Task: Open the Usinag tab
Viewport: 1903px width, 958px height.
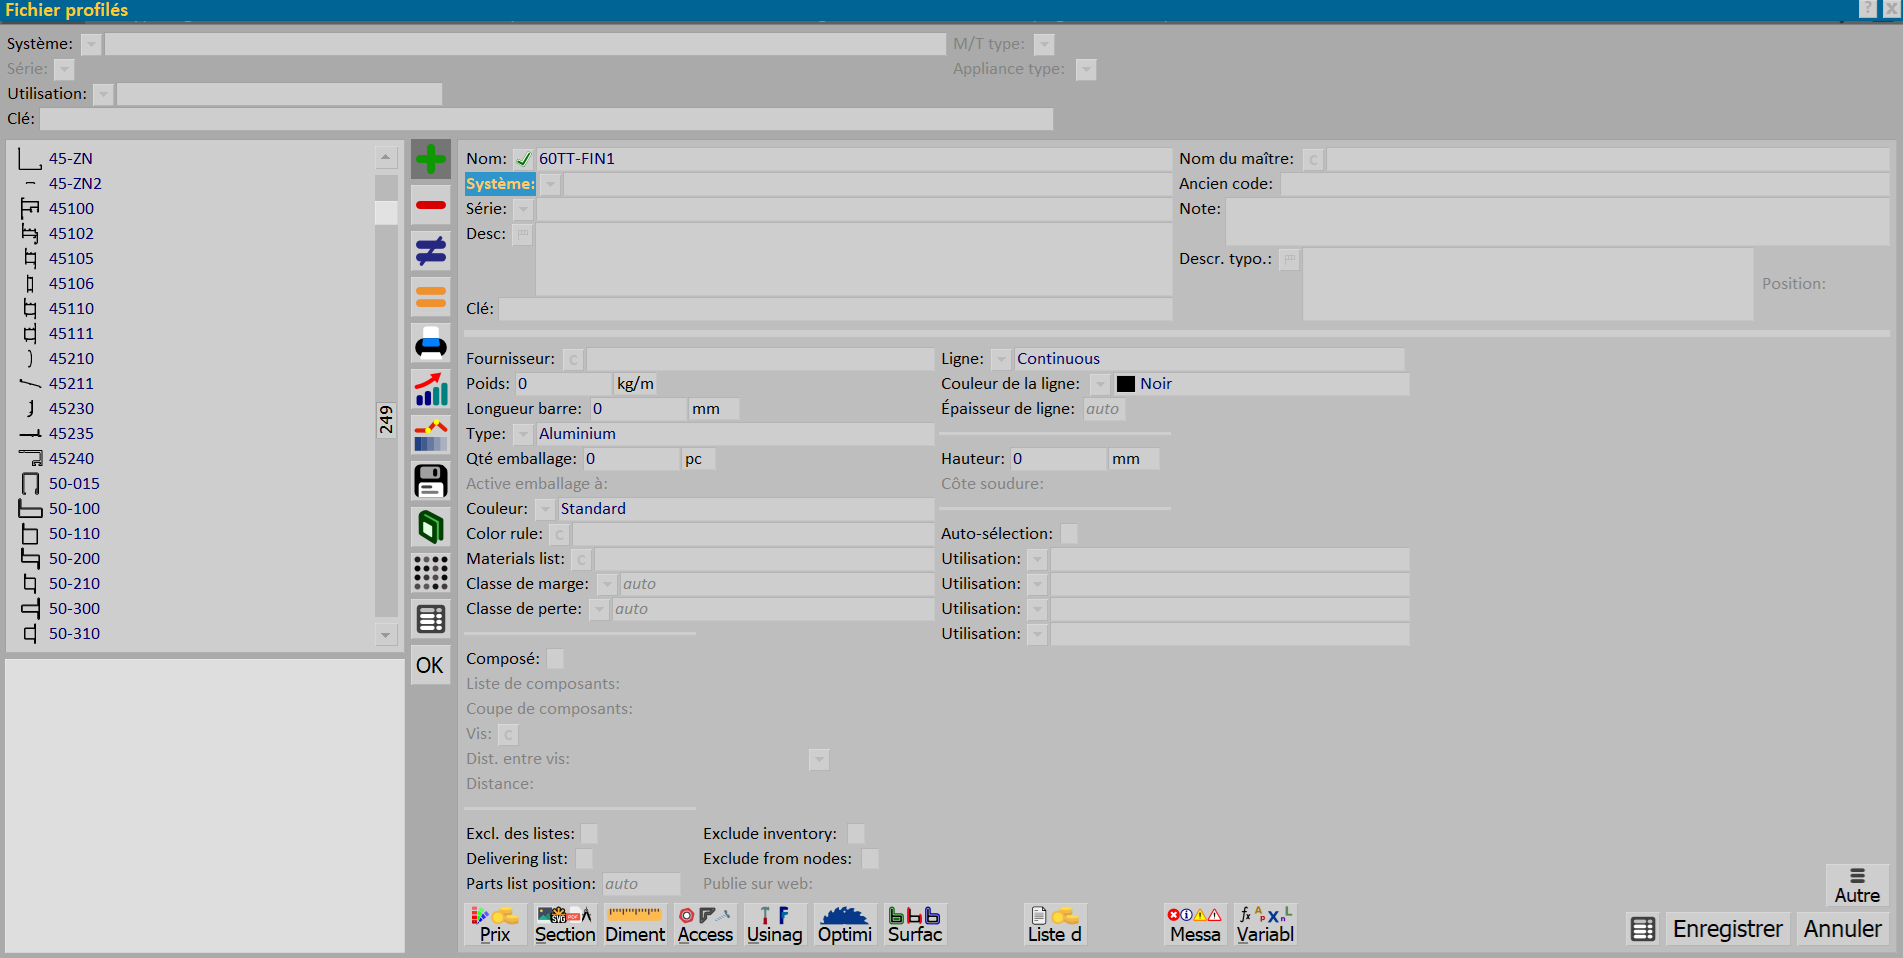Action: 775,925
